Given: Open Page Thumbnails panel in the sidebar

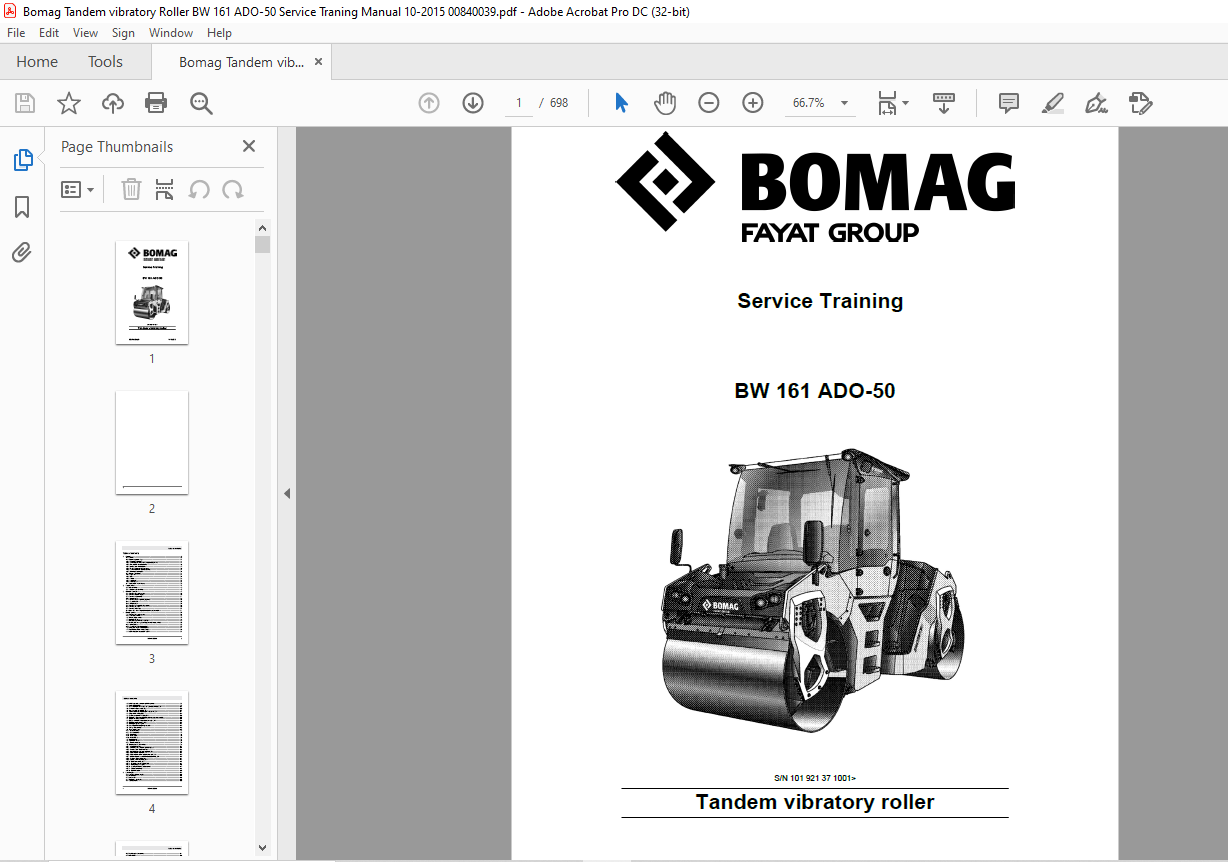Looking at the screenshot, I should (22, 160).
